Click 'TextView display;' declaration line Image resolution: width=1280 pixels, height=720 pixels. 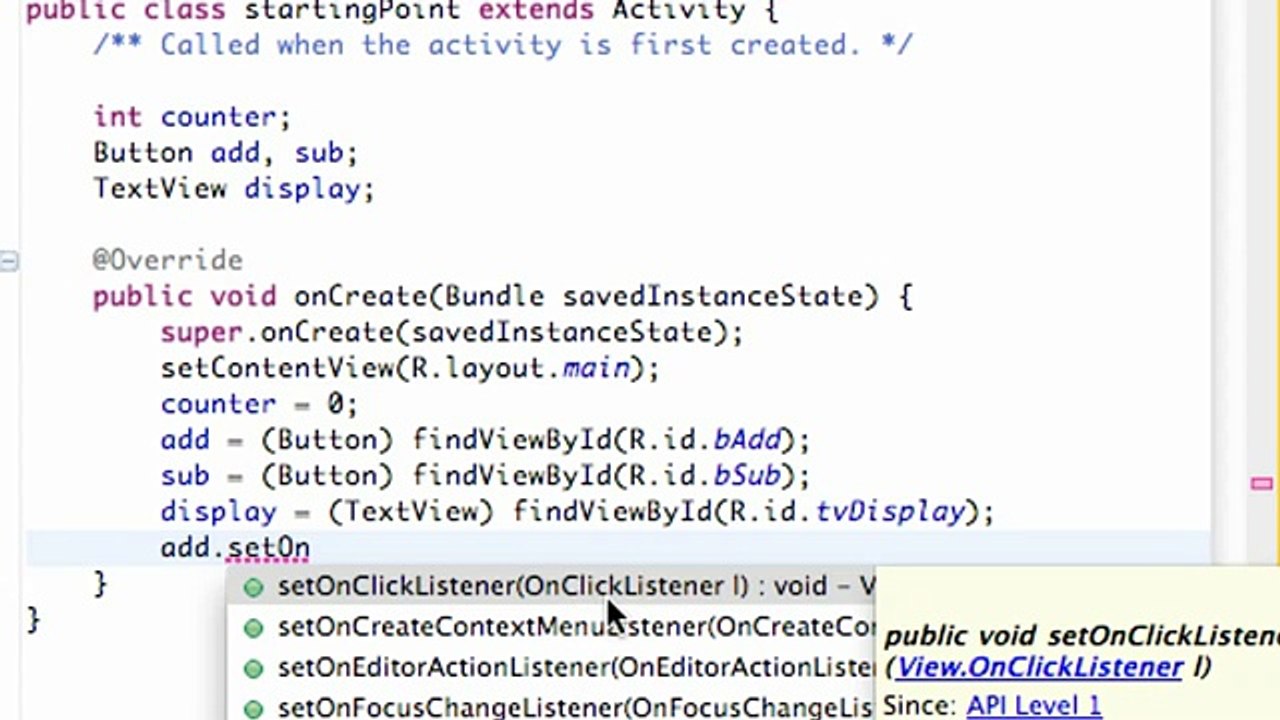pos(234,188)
